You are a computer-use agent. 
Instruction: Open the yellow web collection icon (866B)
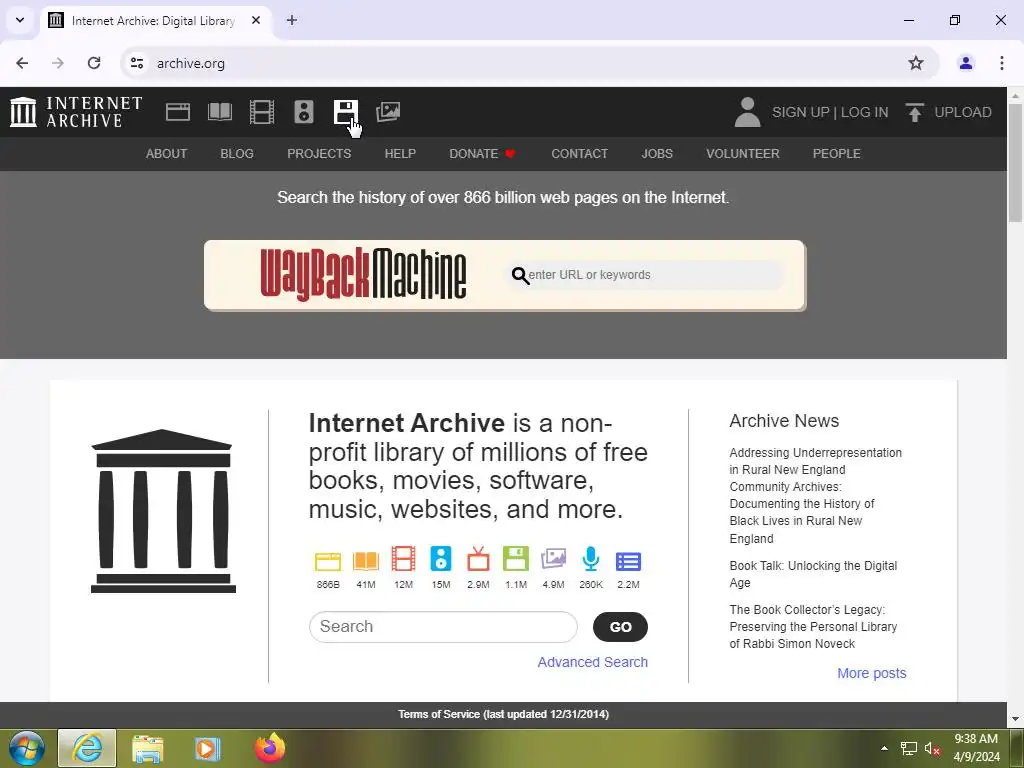coord(328,561)
